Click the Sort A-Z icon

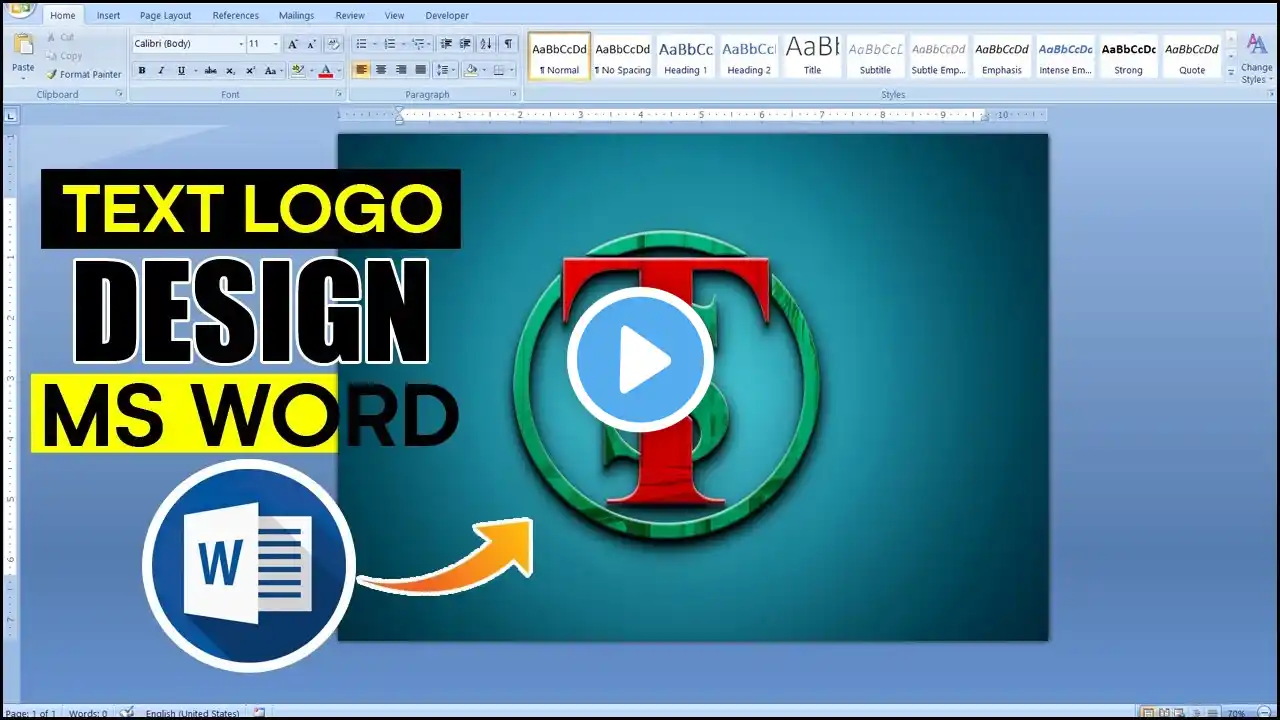click(486, 44)
